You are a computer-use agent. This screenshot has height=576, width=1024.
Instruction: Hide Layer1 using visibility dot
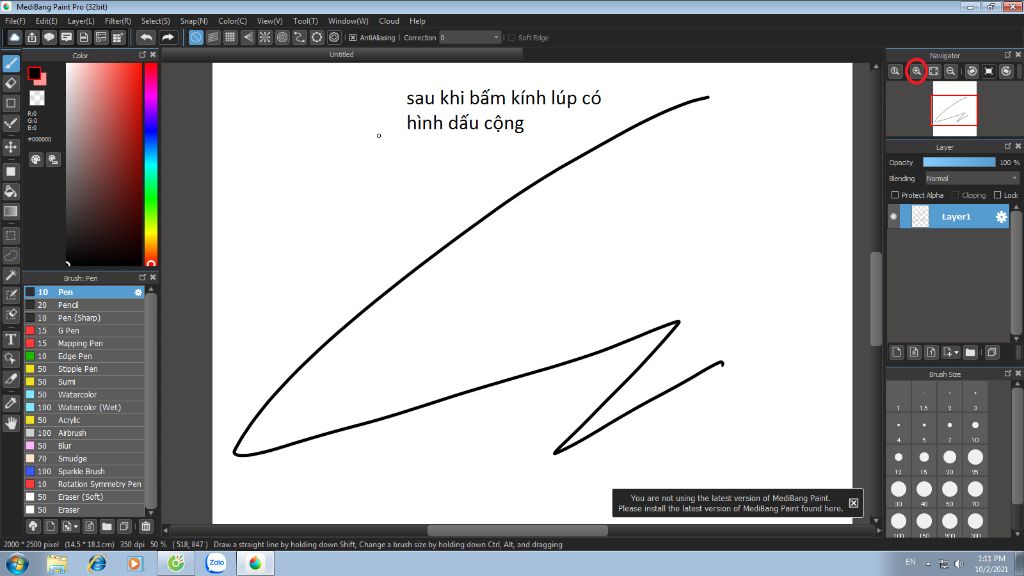(x=893, y=217)
